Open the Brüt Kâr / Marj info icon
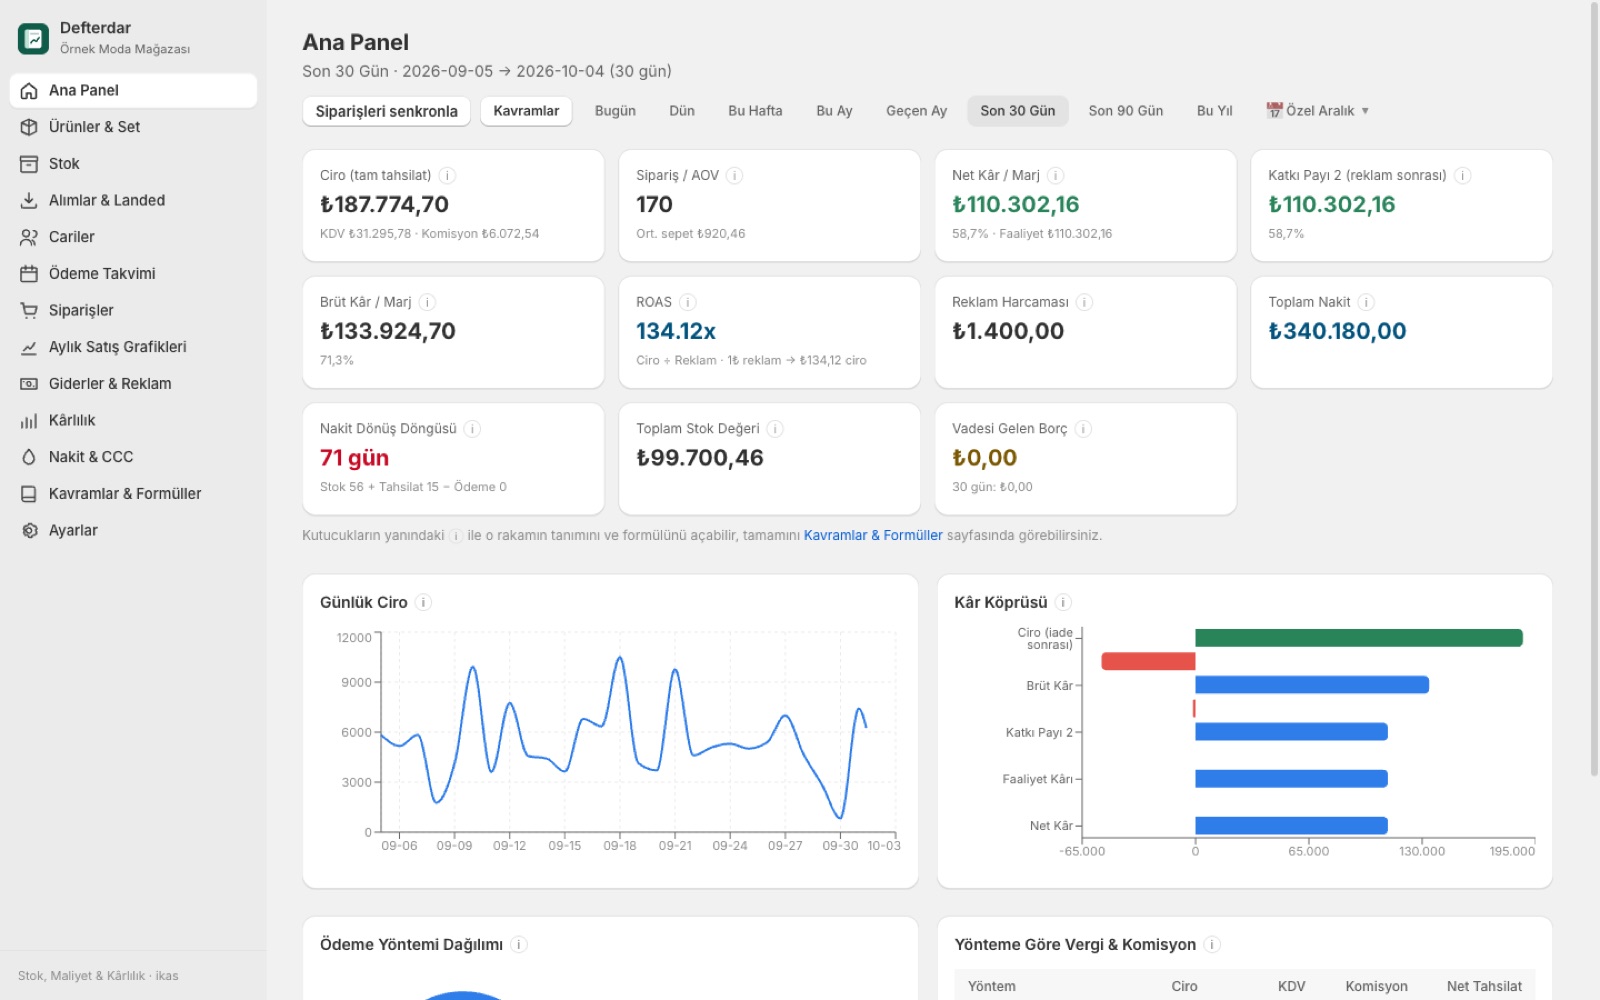 427,302
